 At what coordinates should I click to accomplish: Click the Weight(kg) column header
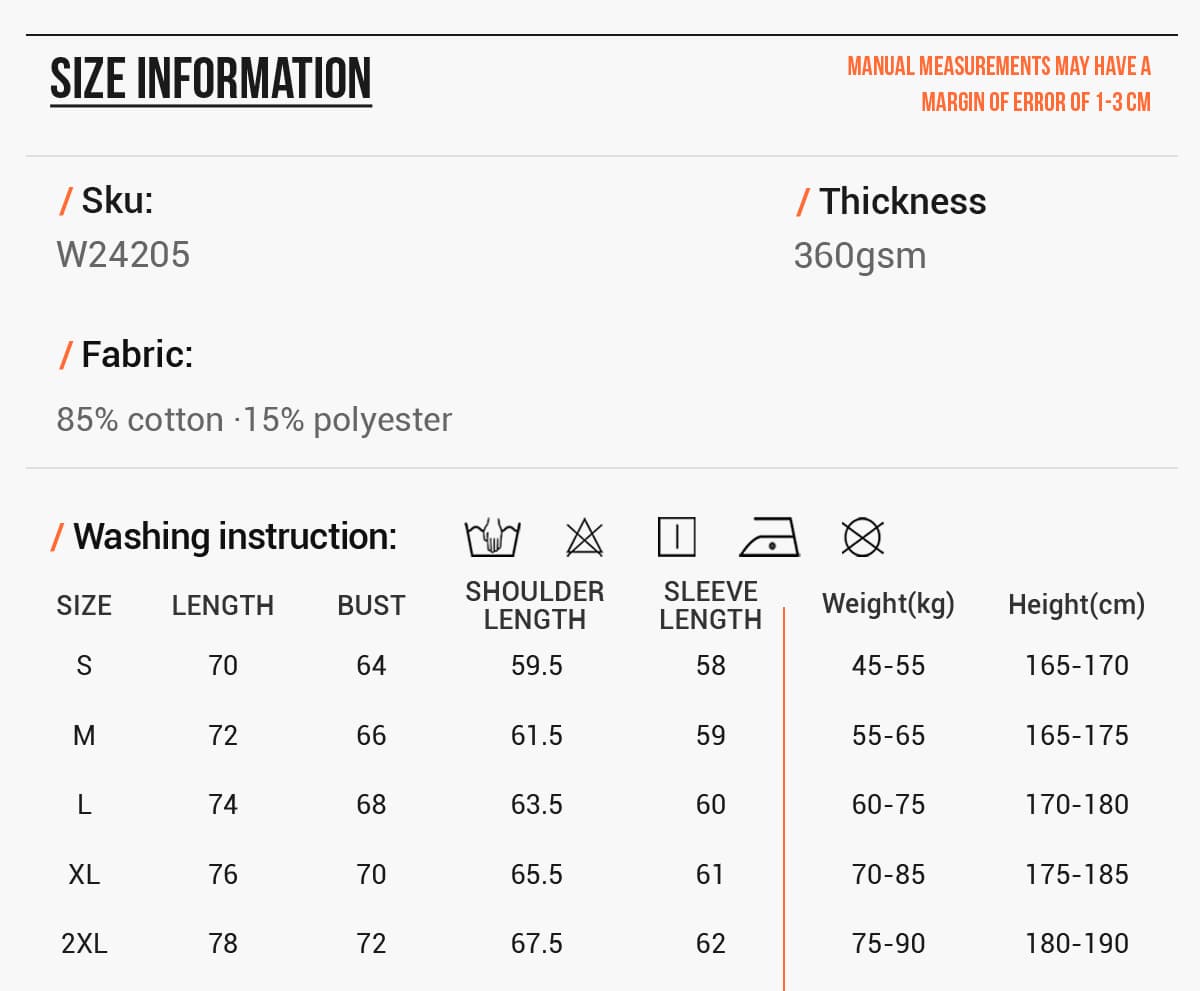click(x=888, y=604)
